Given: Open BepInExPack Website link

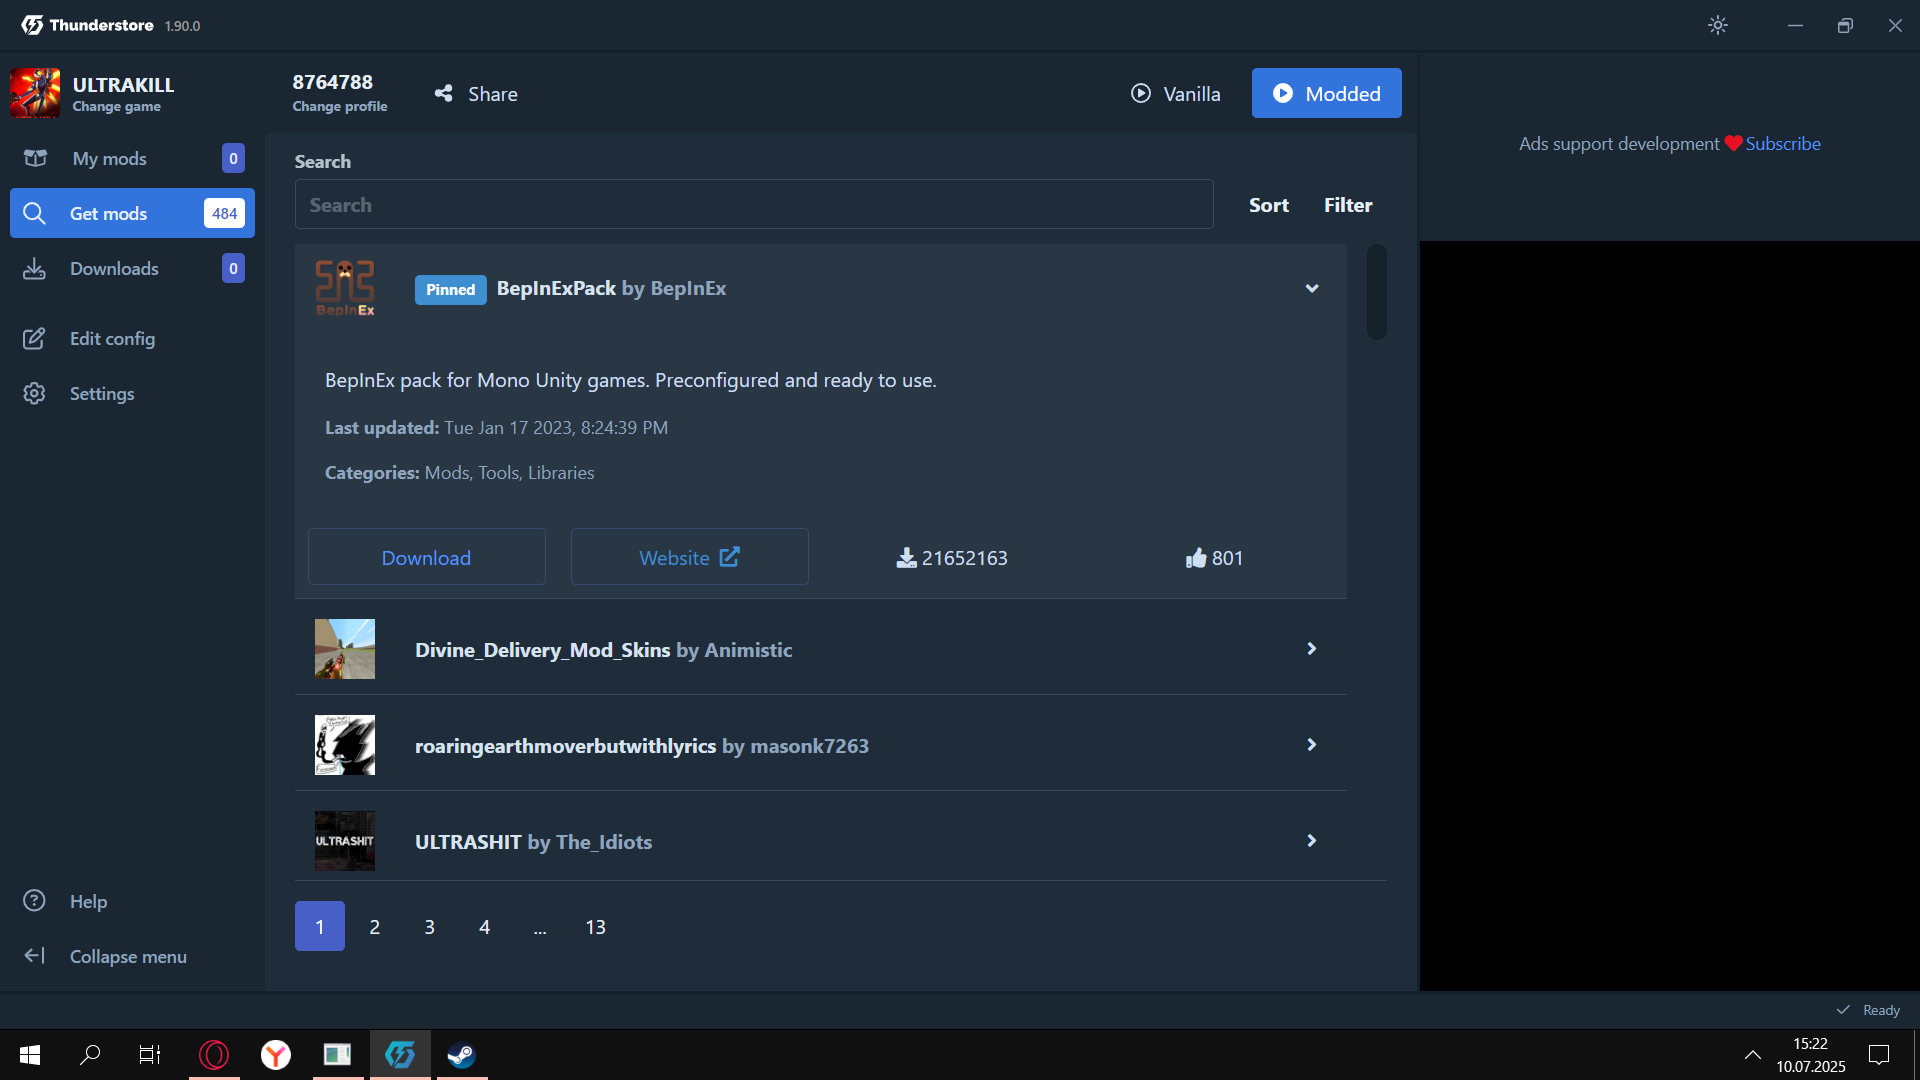Looking at the screenshot, I should (689, 557).
